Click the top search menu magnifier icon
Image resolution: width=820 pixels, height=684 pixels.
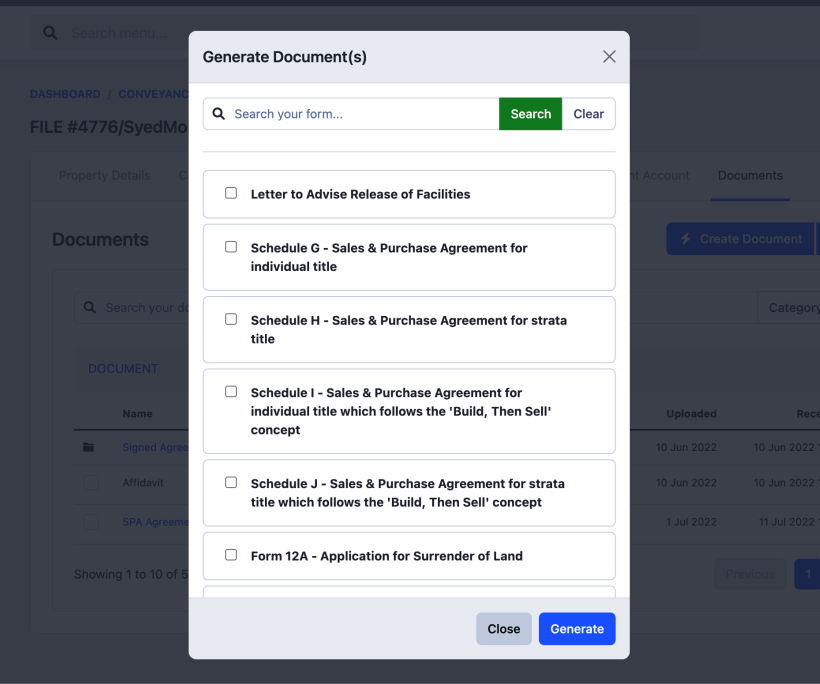tap(50, 33)
